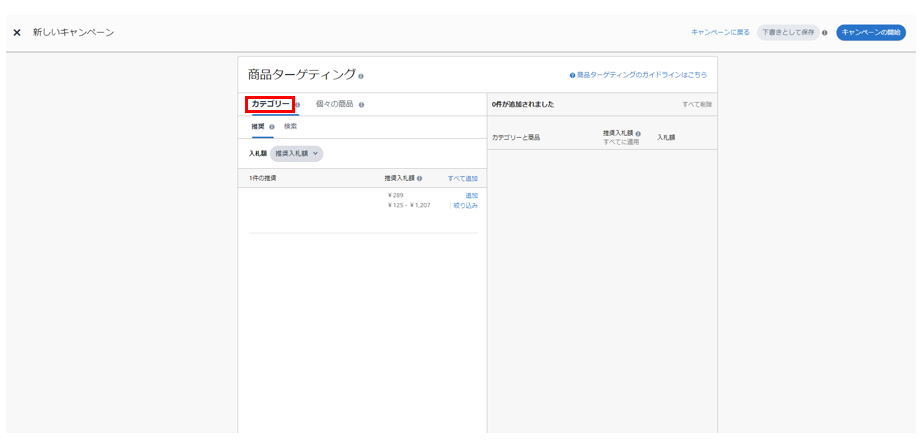Start campaign with キャンペーンの開始 button
This screenshot has height=445, width=924.
871,32
